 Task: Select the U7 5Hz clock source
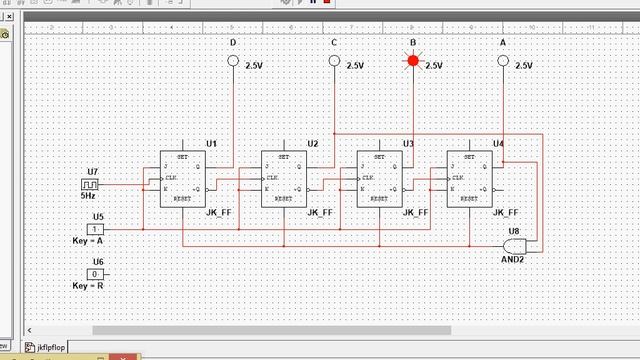(89, 184)
